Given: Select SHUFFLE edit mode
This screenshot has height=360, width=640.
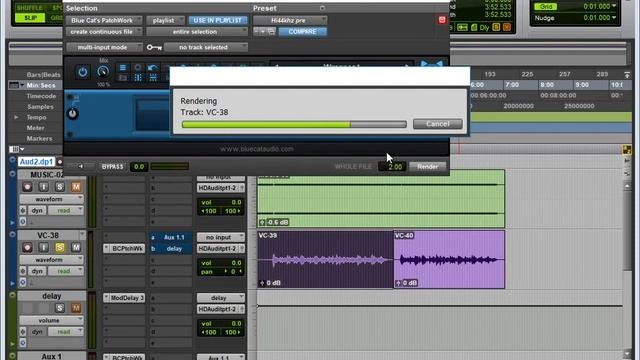Looking at the screenshot, I should (29, 8).
